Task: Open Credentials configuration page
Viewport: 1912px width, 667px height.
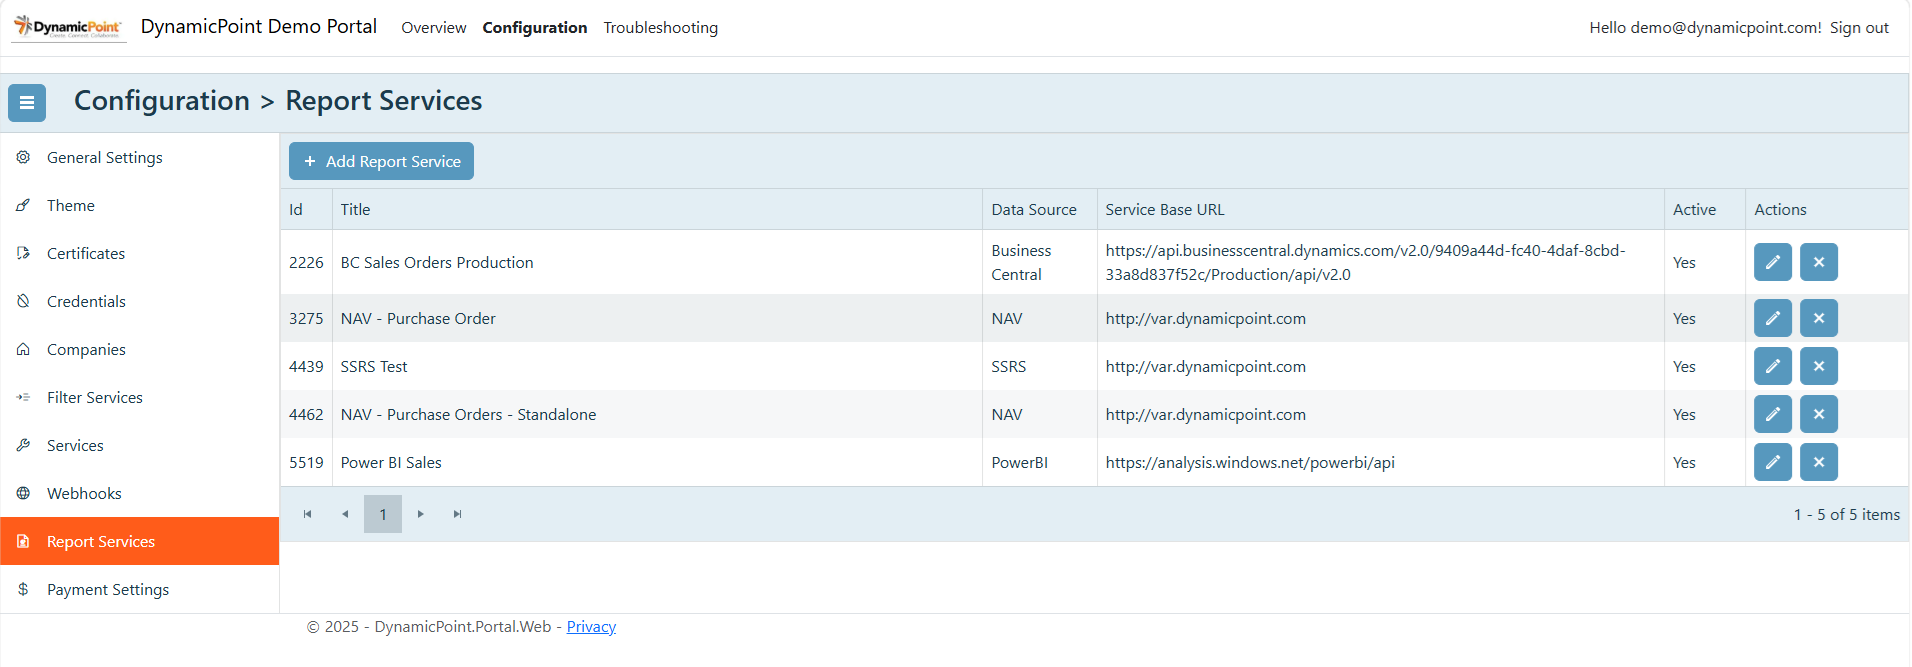Action: (140, 301)
